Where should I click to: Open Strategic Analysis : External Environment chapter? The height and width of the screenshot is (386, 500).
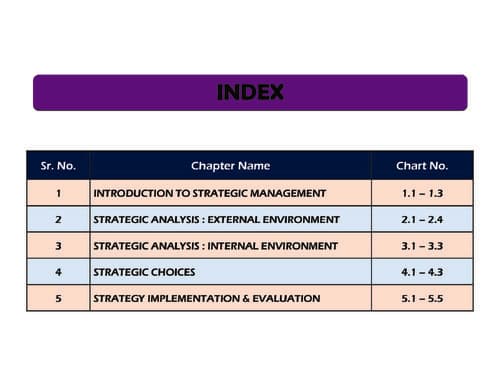point(216,220)
